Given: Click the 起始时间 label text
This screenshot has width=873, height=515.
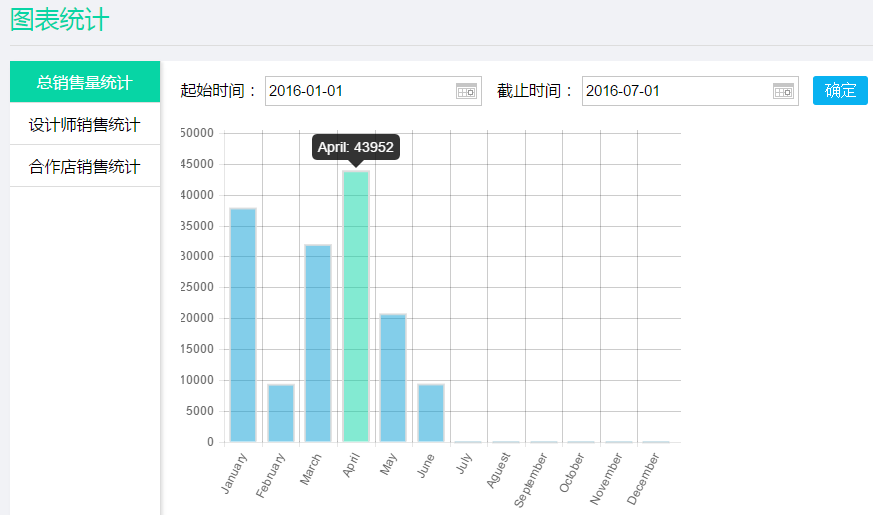Looking at the screenshot, I should point(218,91).
